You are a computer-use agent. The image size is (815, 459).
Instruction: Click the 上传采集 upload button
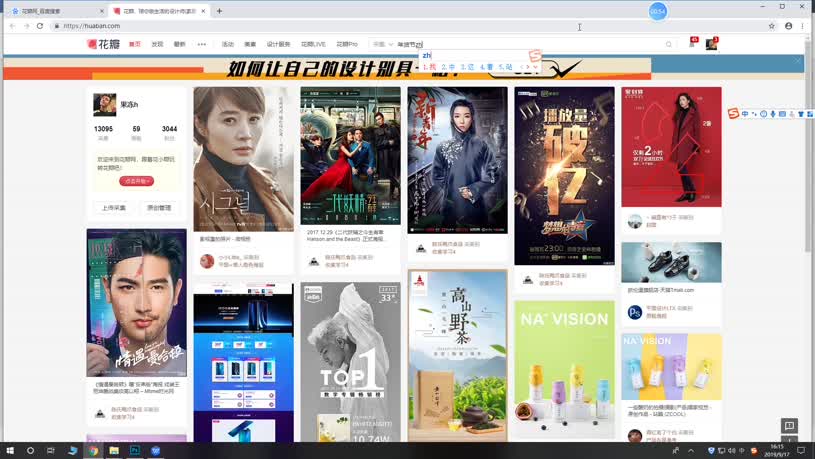point(114,207)
